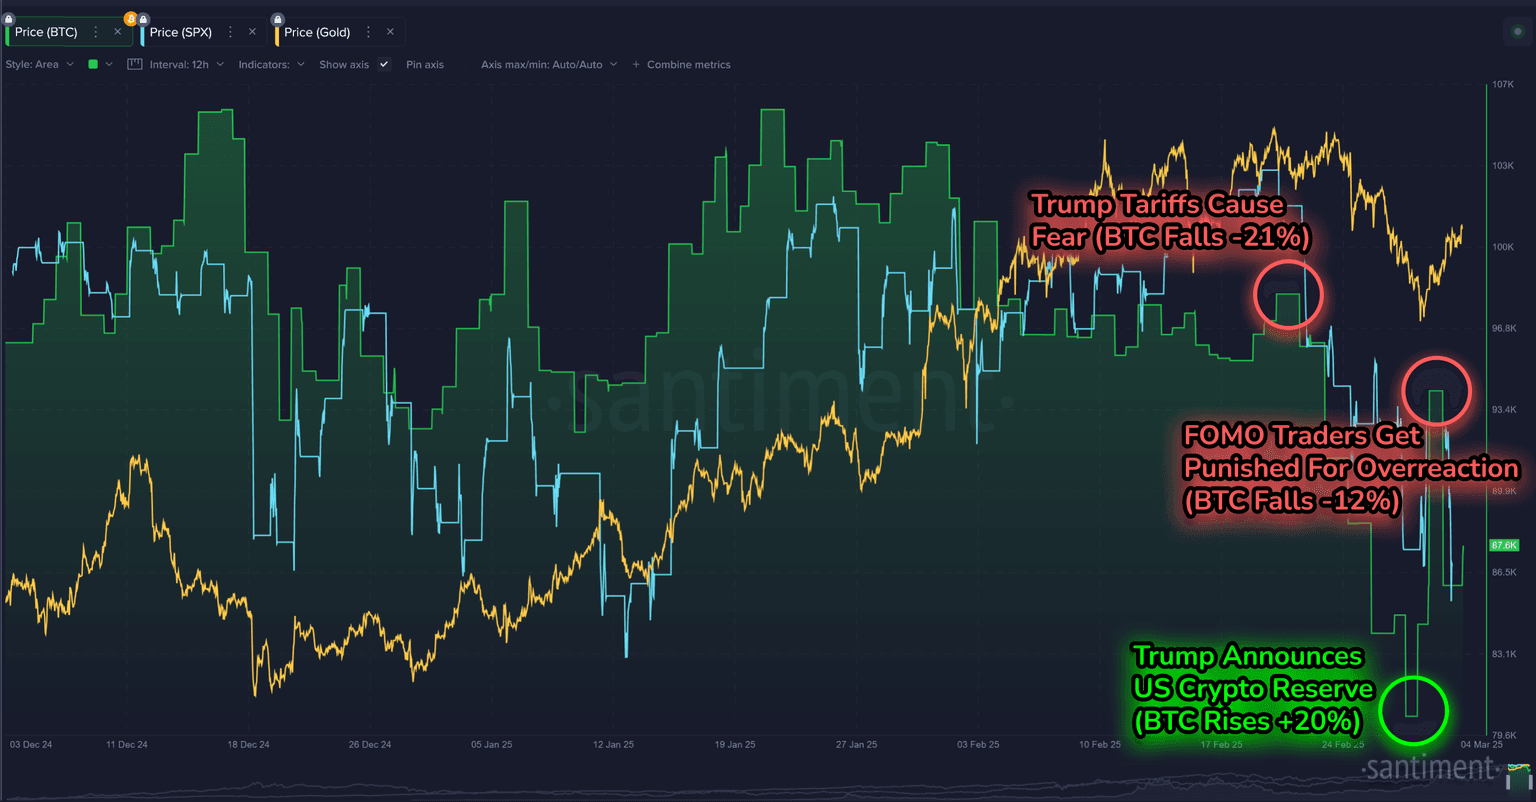Image resolution: width=1536 pixels, height=802 pixels.
Task: Open the Price (Gold) three-dot options menu
Action: 369,32
